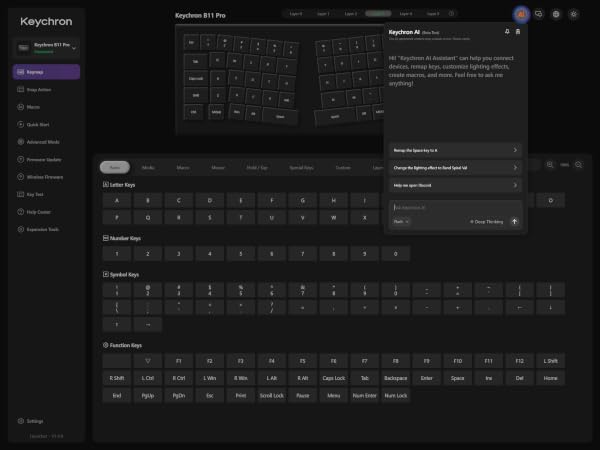600x450 pixels.
Task: Clear the AI chat with the trash icon
Action: (x=518, y=31)
